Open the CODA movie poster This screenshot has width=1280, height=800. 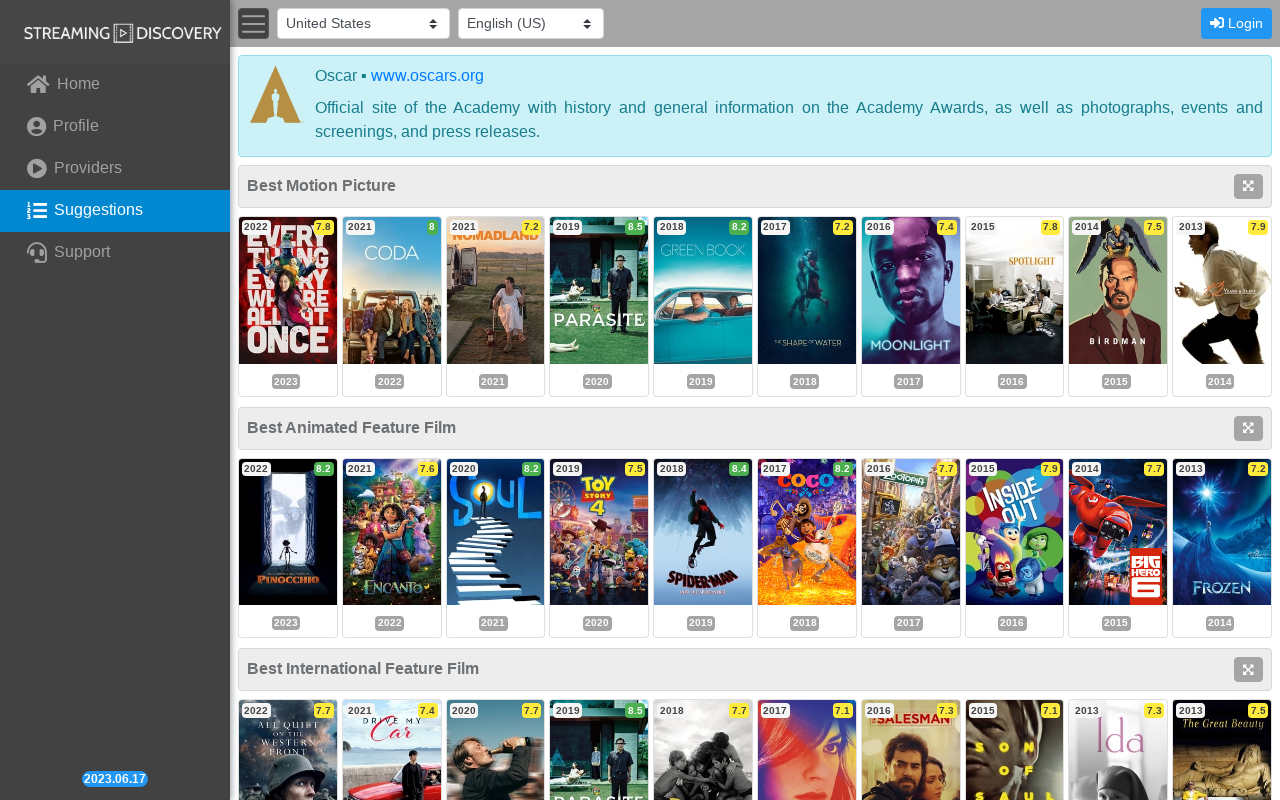[x=392, y=290]
